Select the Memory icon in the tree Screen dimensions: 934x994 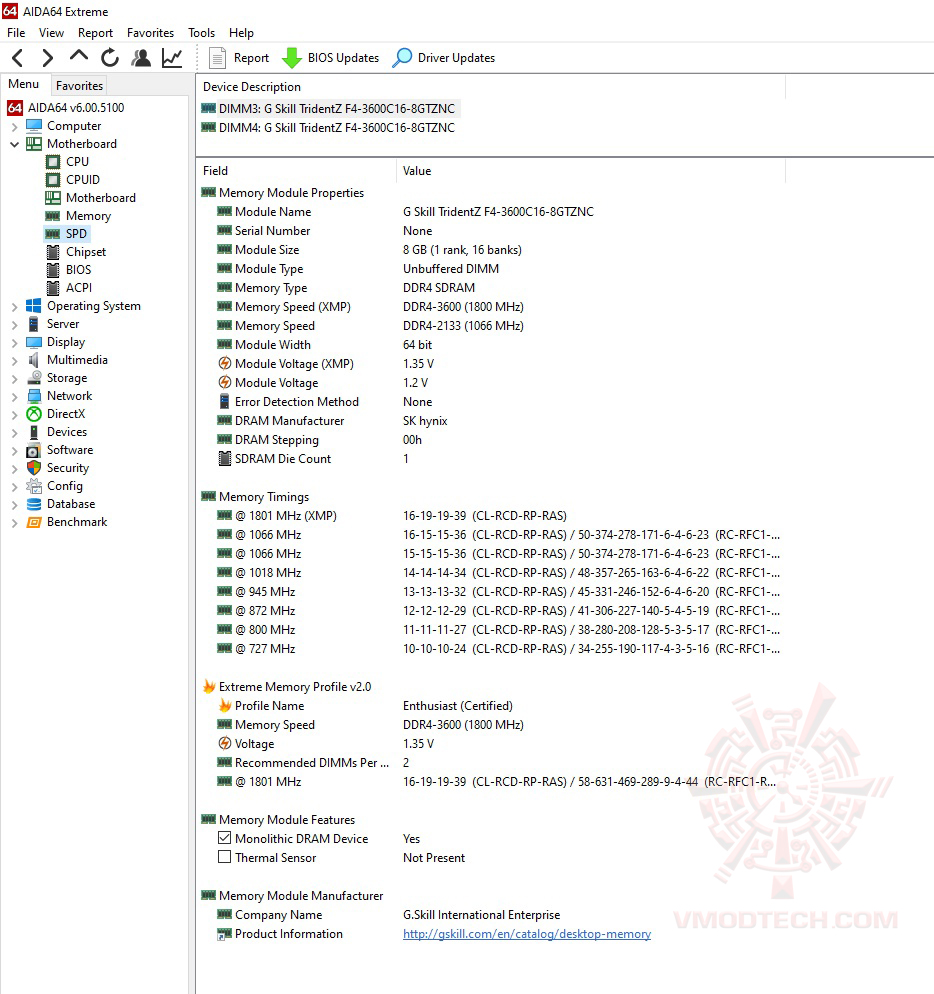[53, 216]
